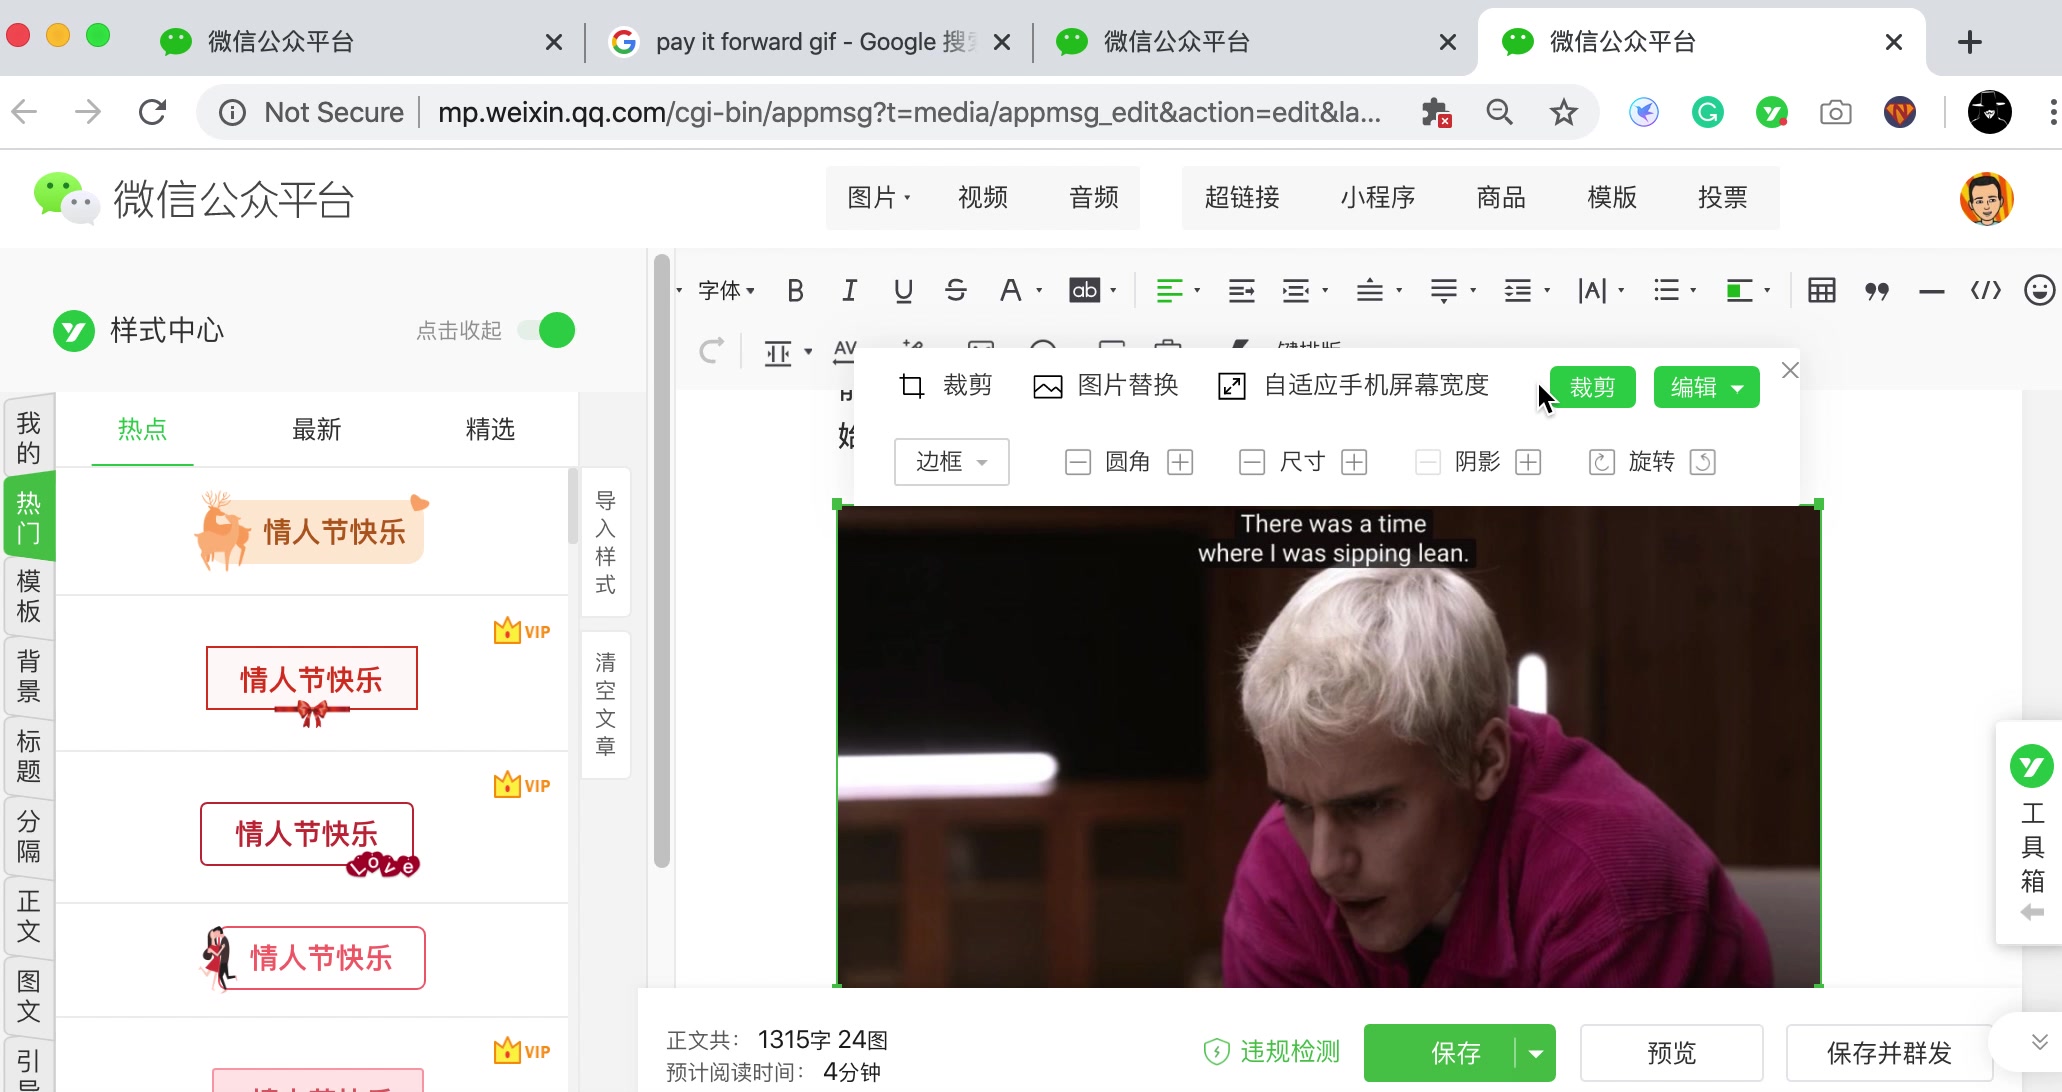Increase image shadow 阴影
This screenshot has width=2062, height=1092.
[x=1529, y=462]
